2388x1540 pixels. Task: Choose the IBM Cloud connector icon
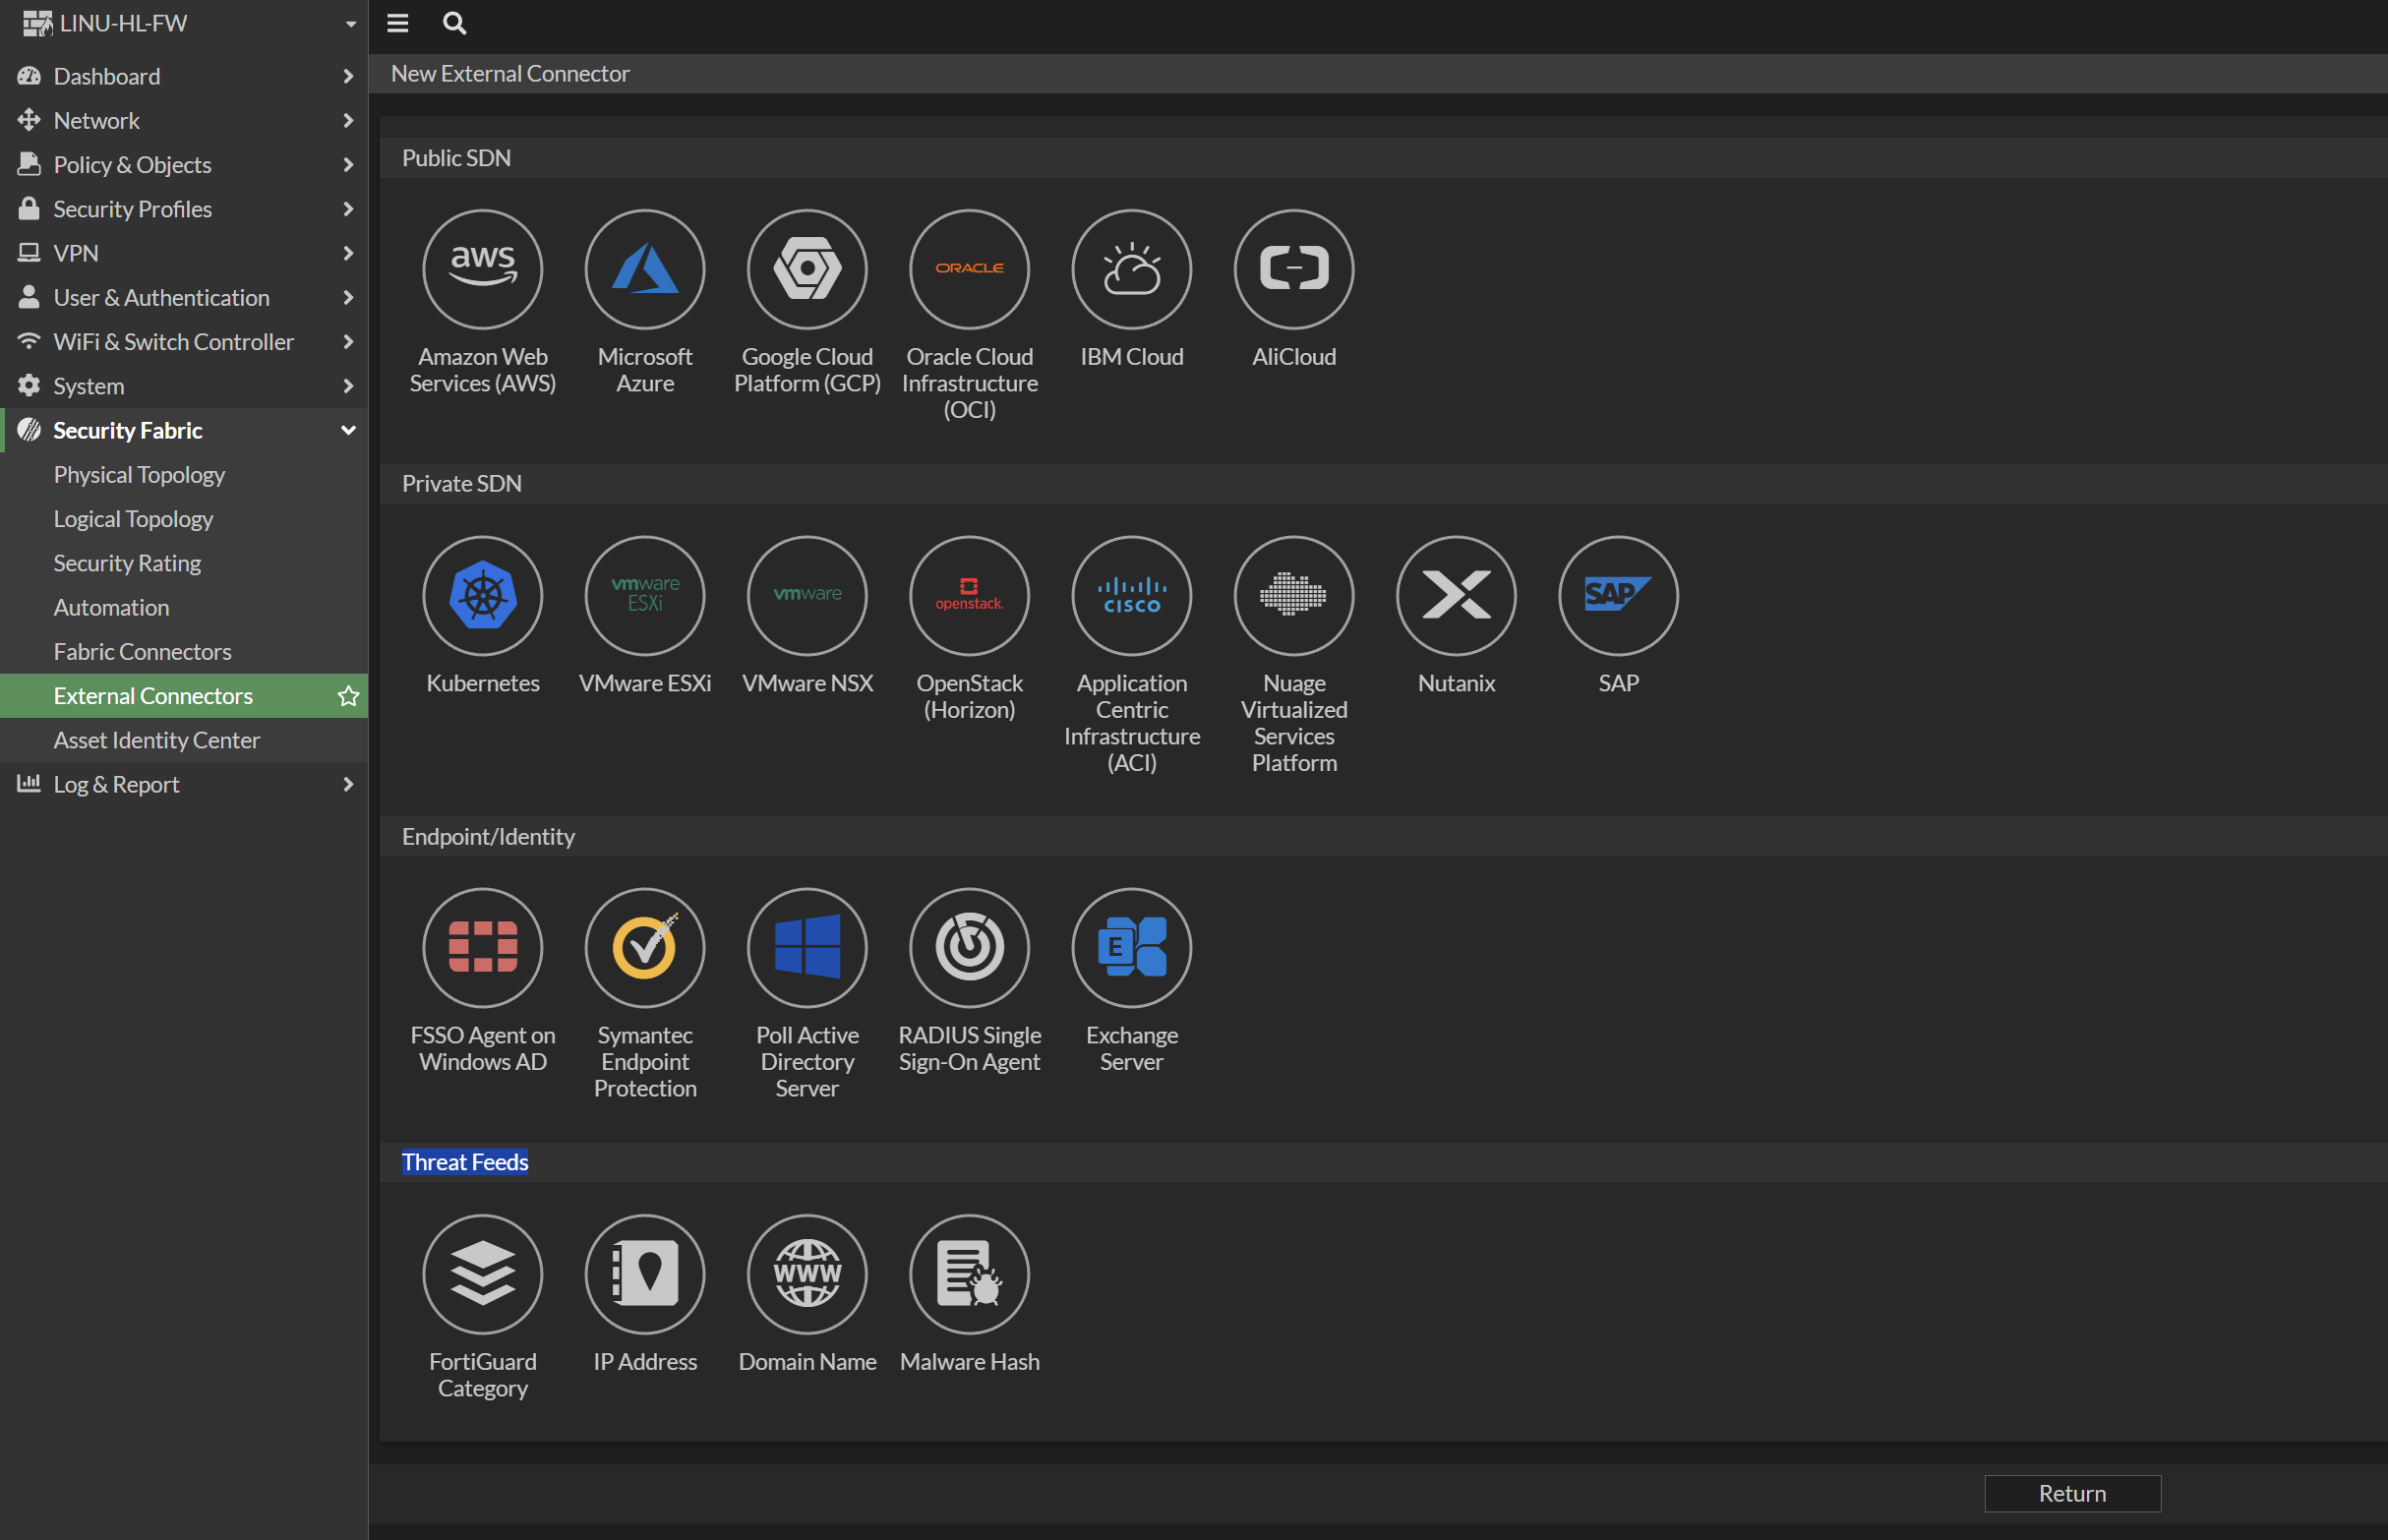click(x=1132, y=269)
